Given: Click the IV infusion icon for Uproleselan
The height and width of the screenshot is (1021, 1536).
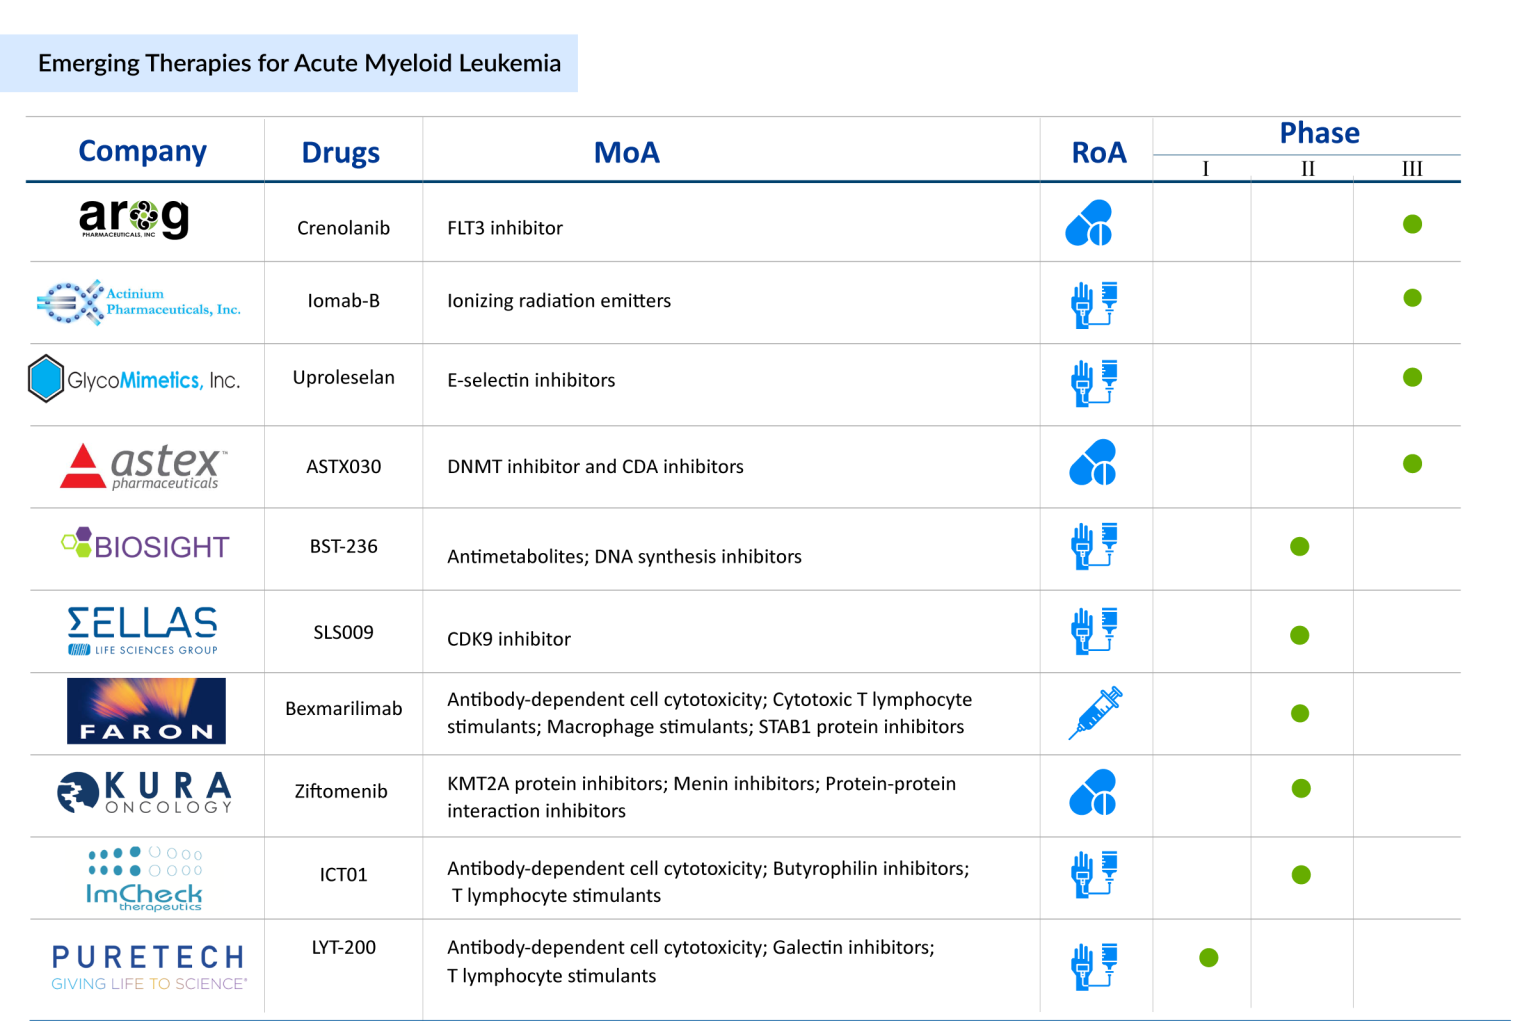Looking at the screenshot, I should (x=1095, y=380).
